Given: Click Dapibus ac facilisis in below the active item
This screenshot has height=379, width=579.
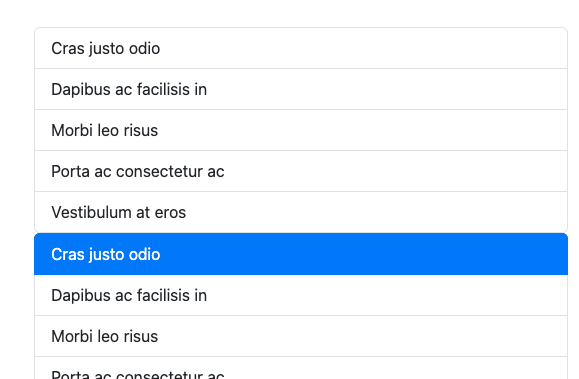Looking at the screenshot, I should click(x=301, y=295).
